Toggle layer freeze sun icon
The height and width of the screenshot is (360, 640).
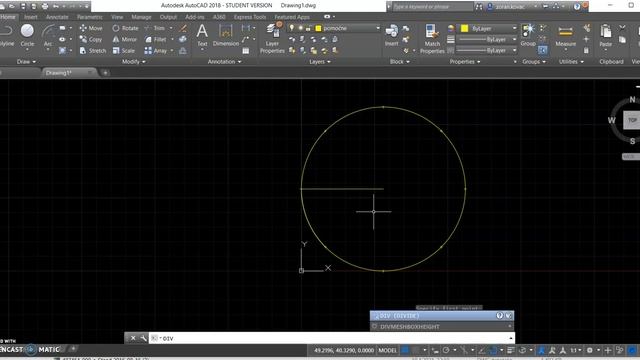pyautogui.click(x=300, y=28)
